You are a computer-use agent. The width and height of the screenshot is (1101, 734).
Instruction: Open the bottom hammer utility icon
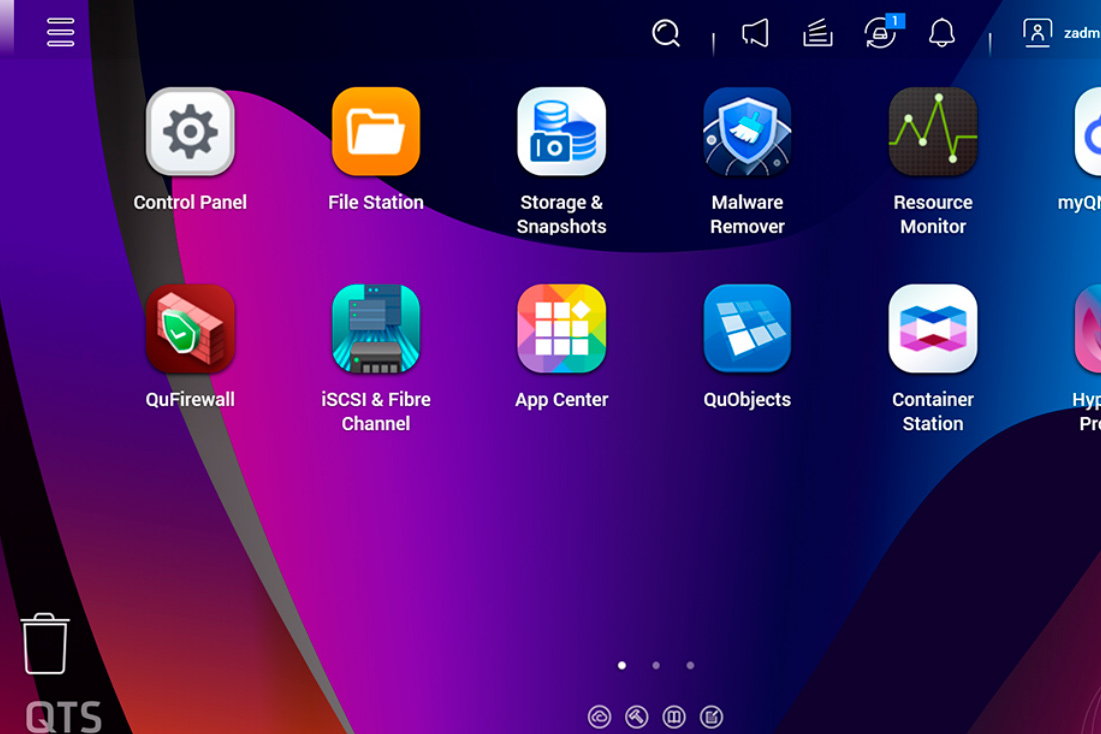(637, 717)
